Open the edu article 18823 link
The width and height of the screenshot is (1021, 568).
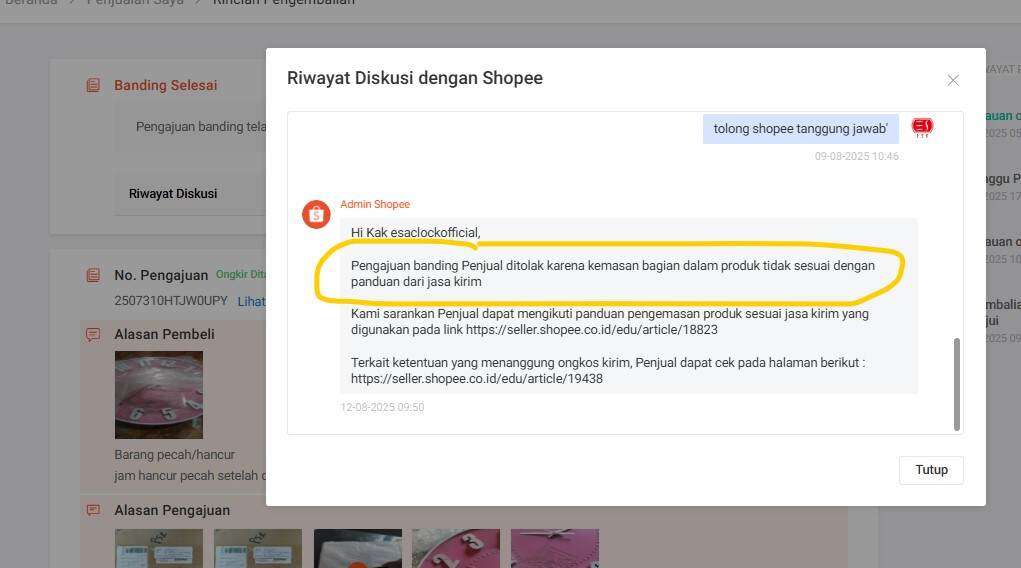click(x=591, y=330)
